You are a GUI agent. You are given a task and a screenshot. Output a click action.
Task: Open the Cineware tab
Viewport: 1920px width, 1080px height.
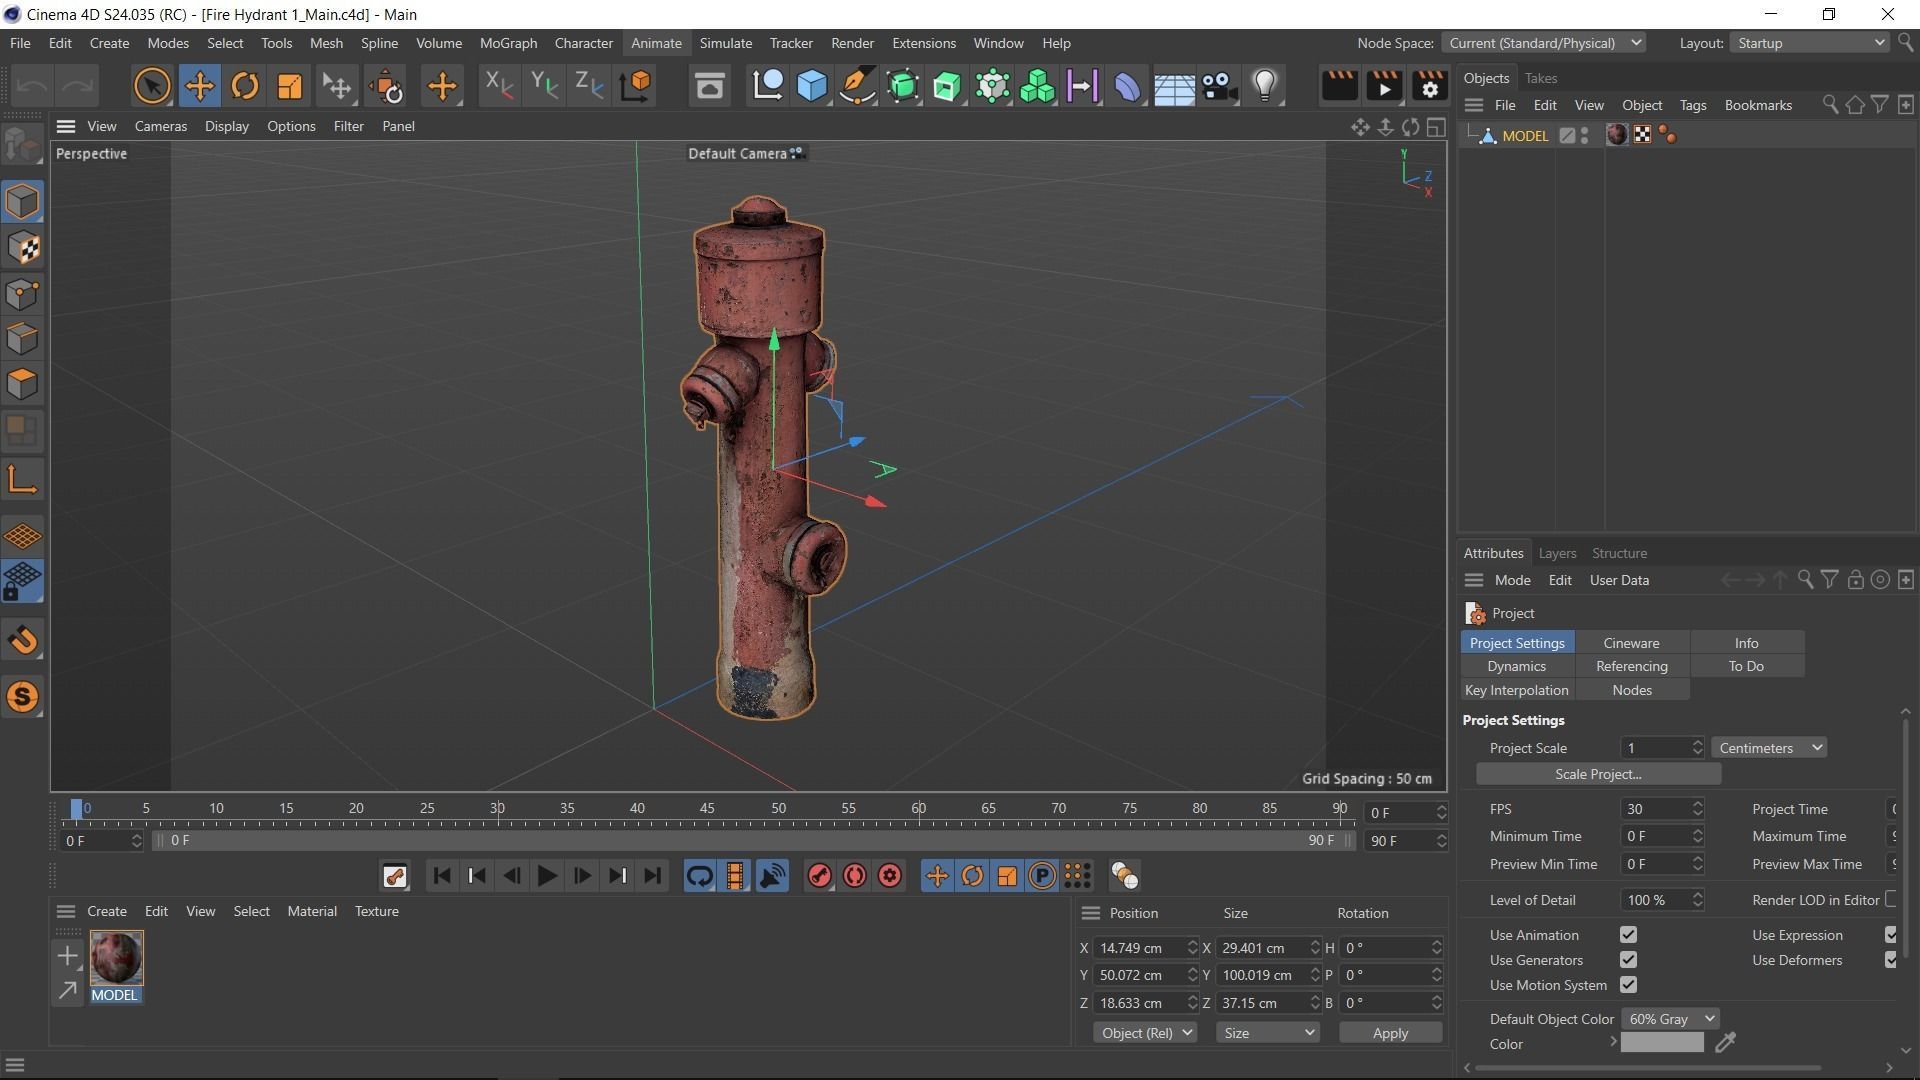click(x=1631, y=643)
